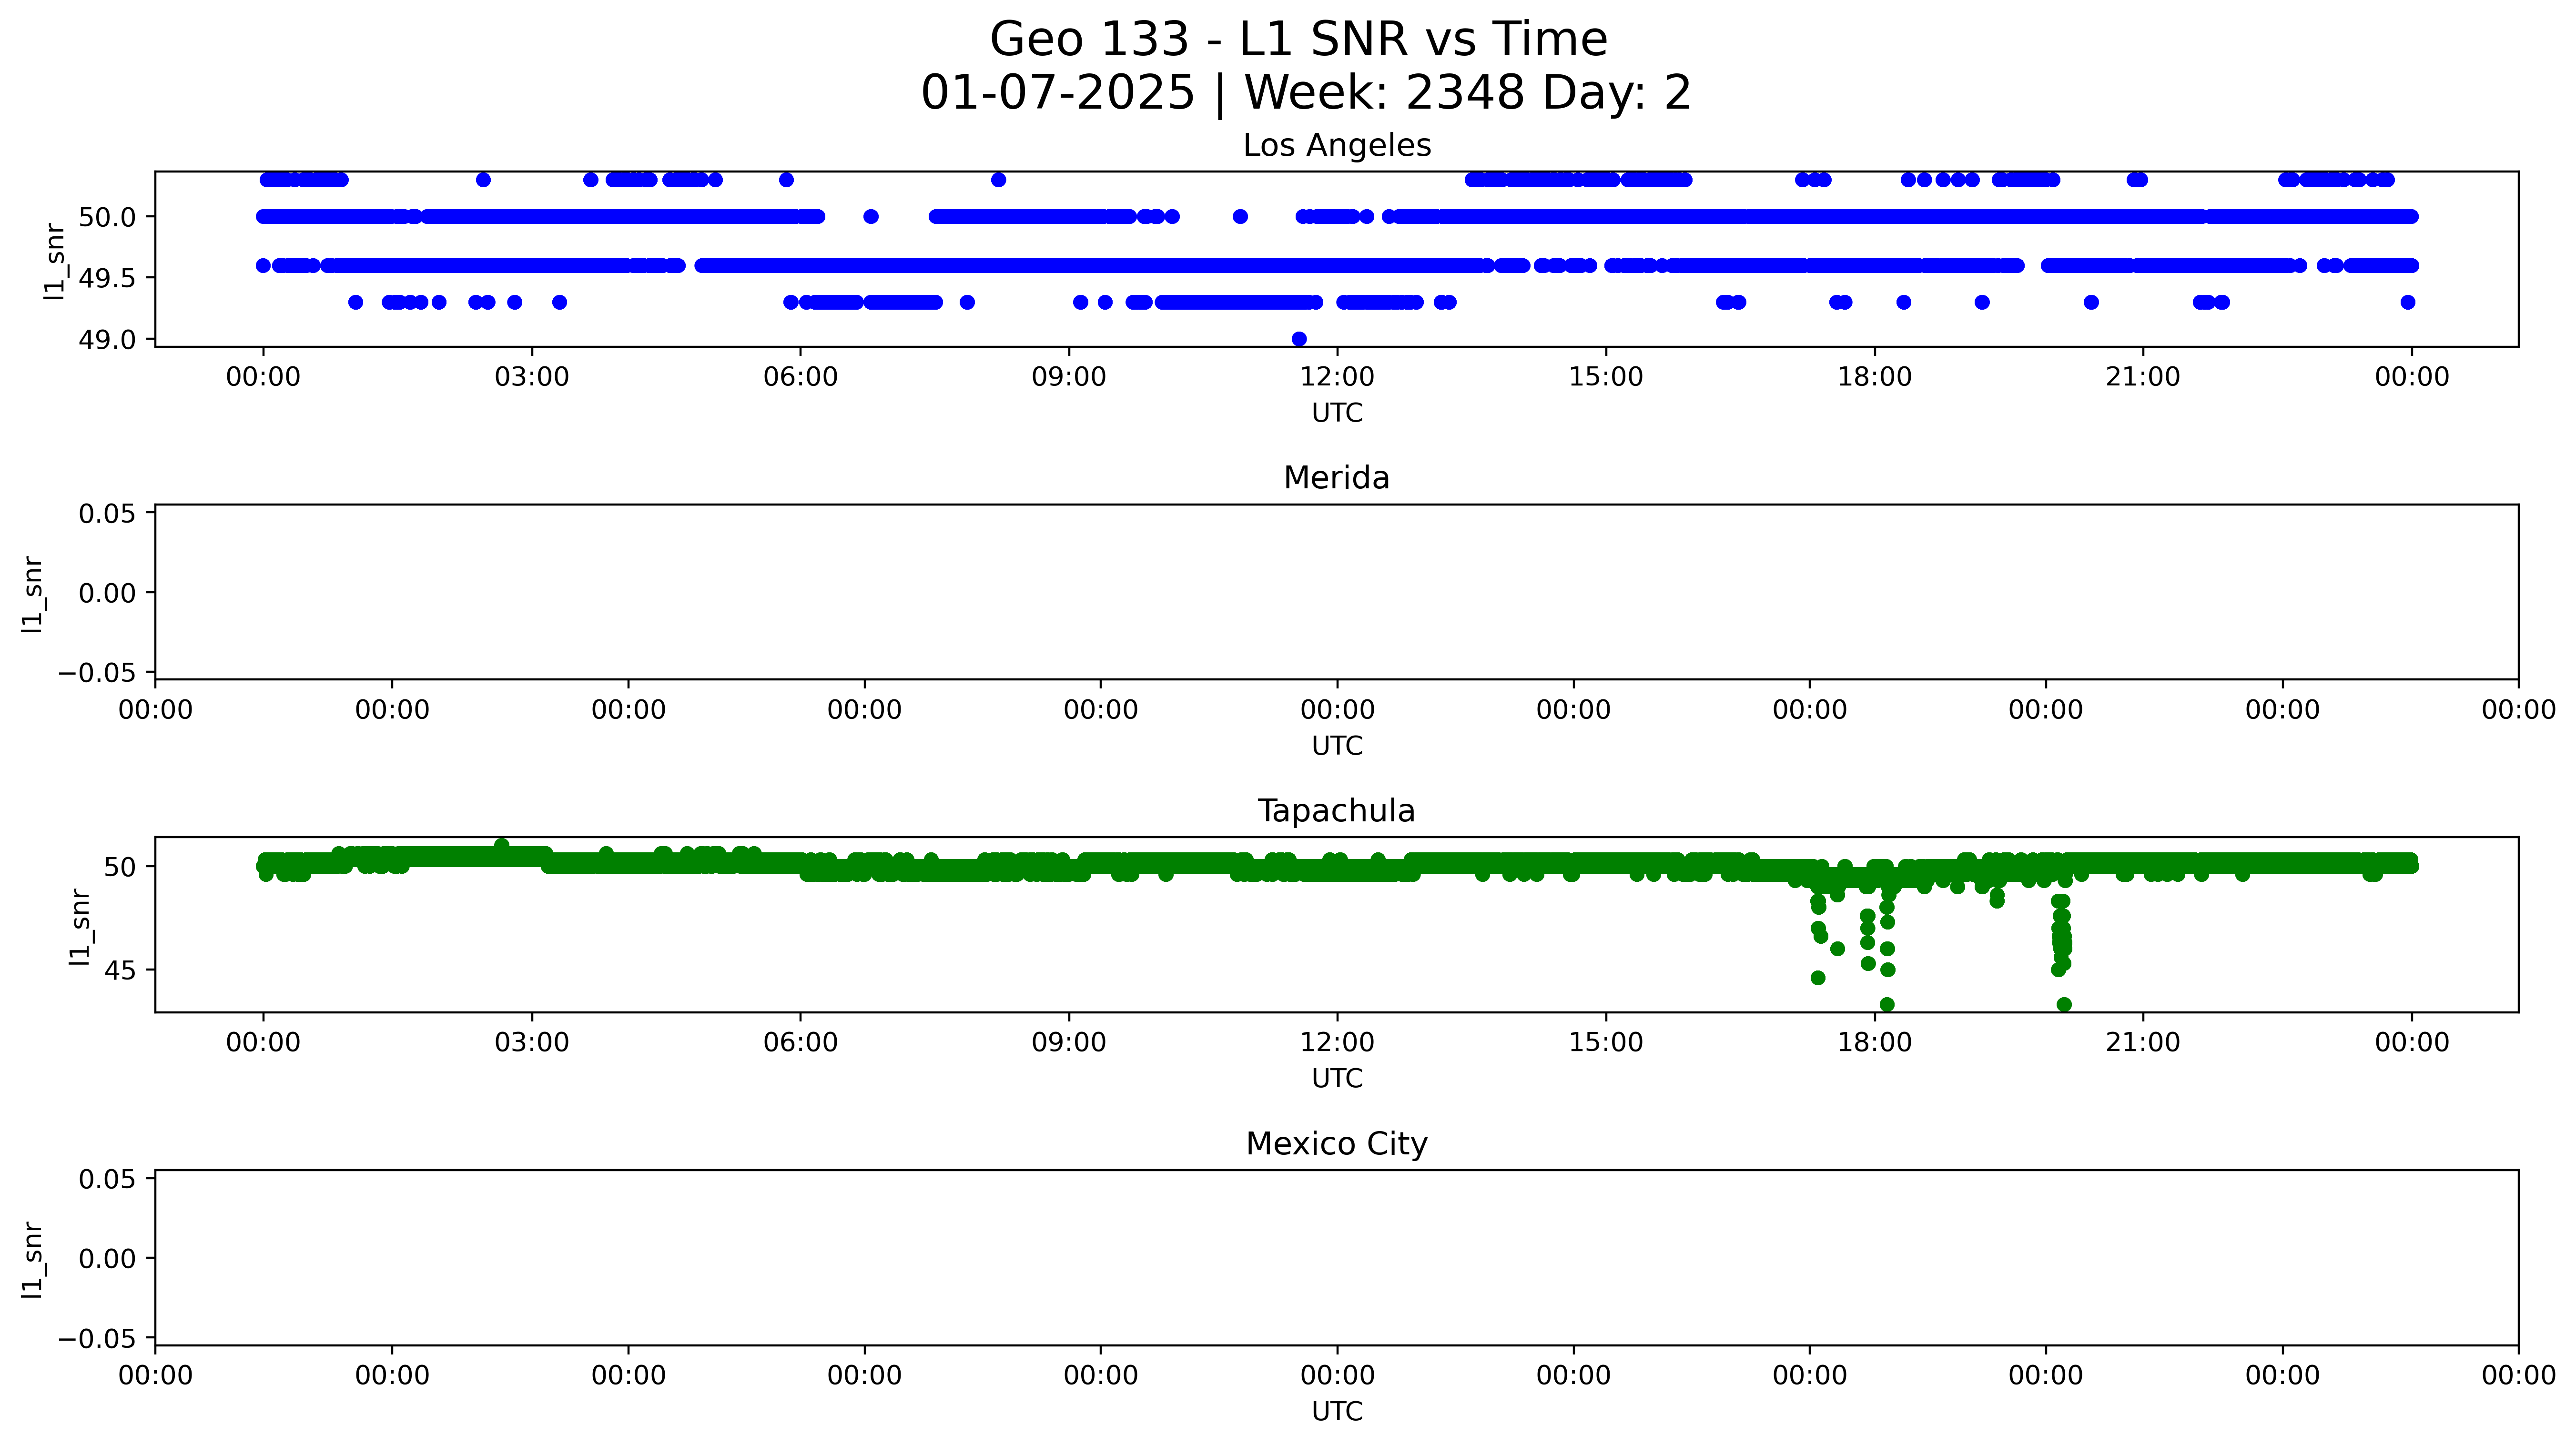2576x1445 pixels.
Task: Click the 49.5 y-axis tick in Los Angeles plot
Action: point(107,279)
